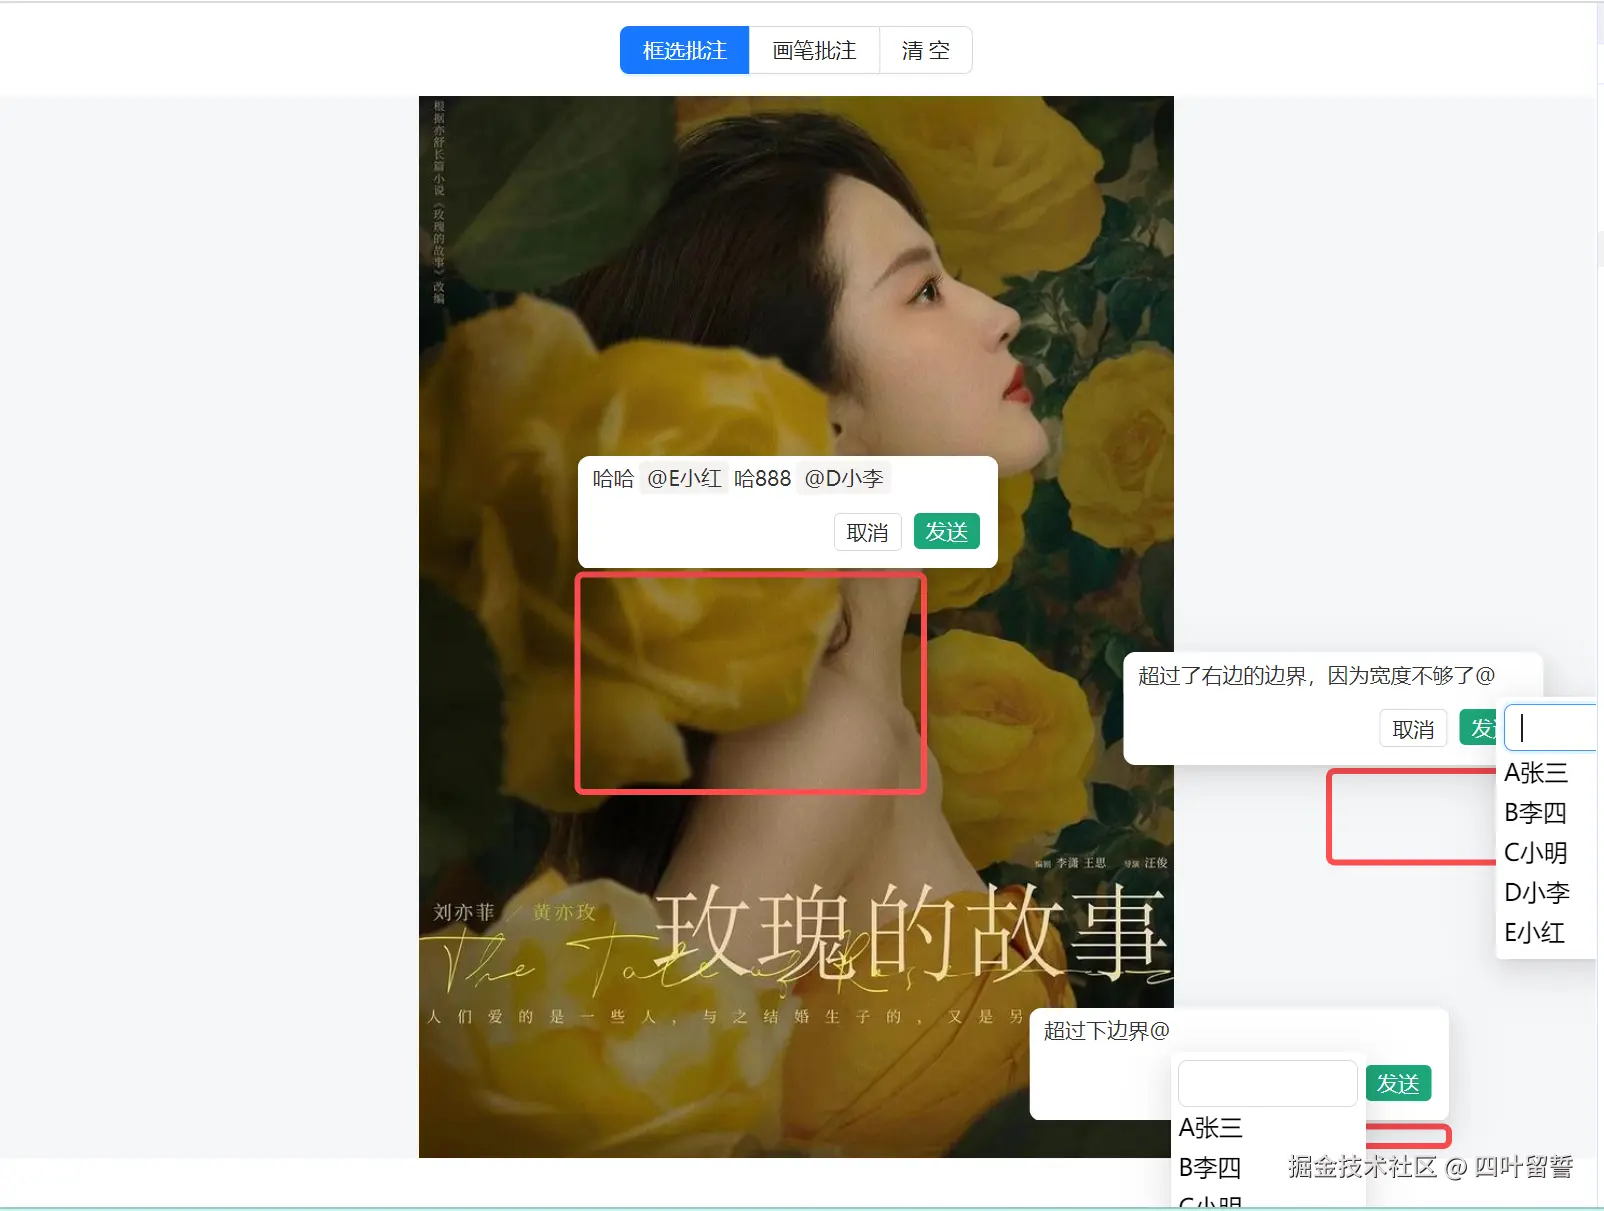Send the 哈哈 comment with 发送
Image resolution: width=1604 pixels, height=1211 pixels.
(947, 531)
